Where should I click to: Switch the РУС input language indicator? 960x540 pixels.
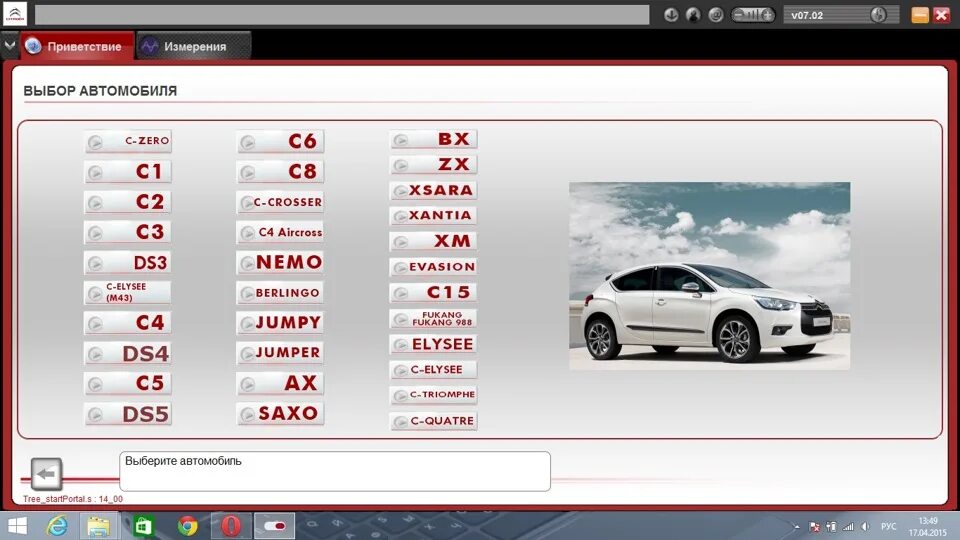[888, 527]
